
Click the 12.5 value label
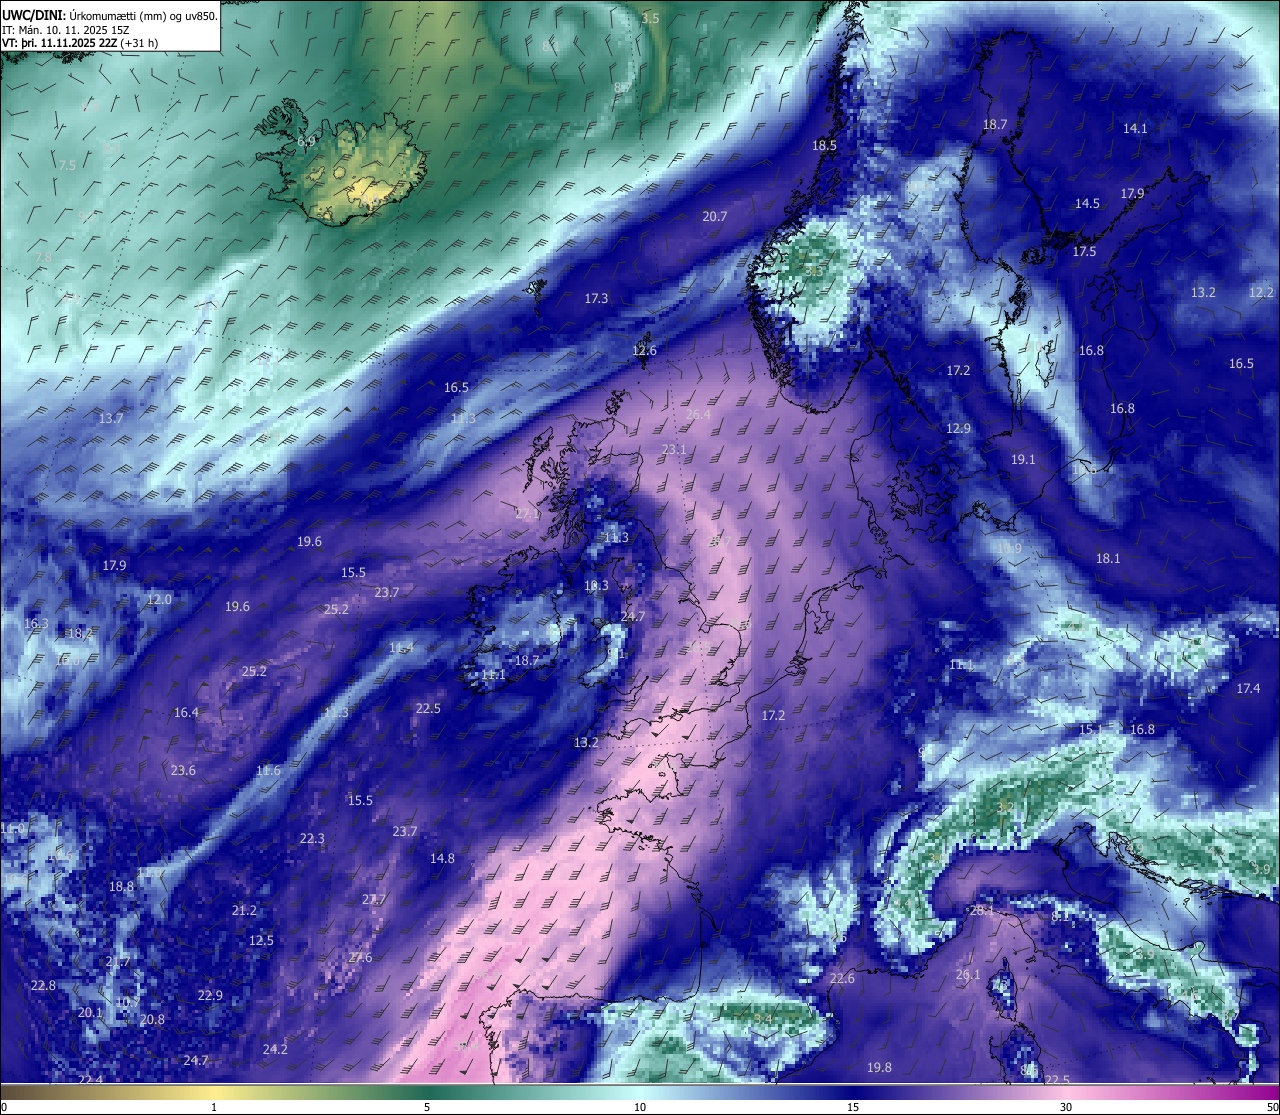tap(261, 940)
